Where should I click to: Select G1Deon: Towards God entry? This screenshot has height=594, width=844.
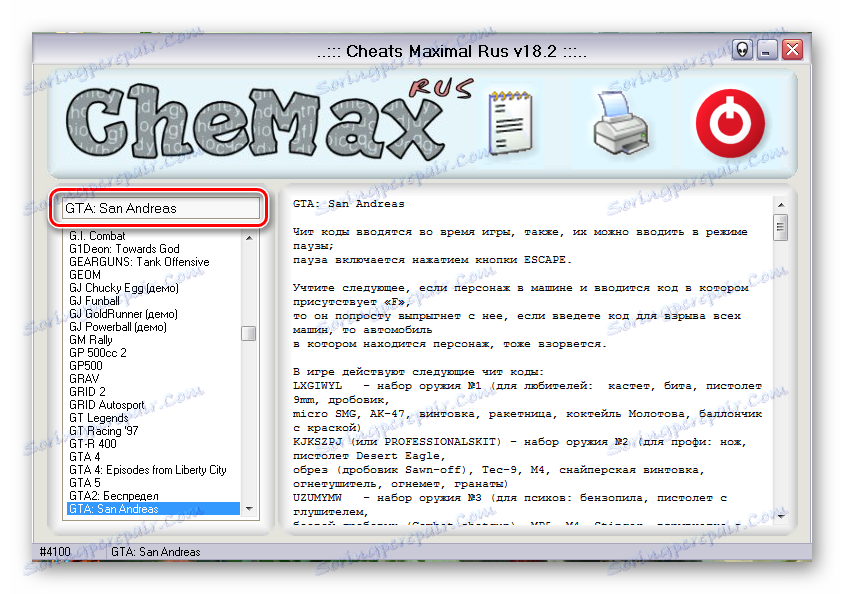pos(124,249)
